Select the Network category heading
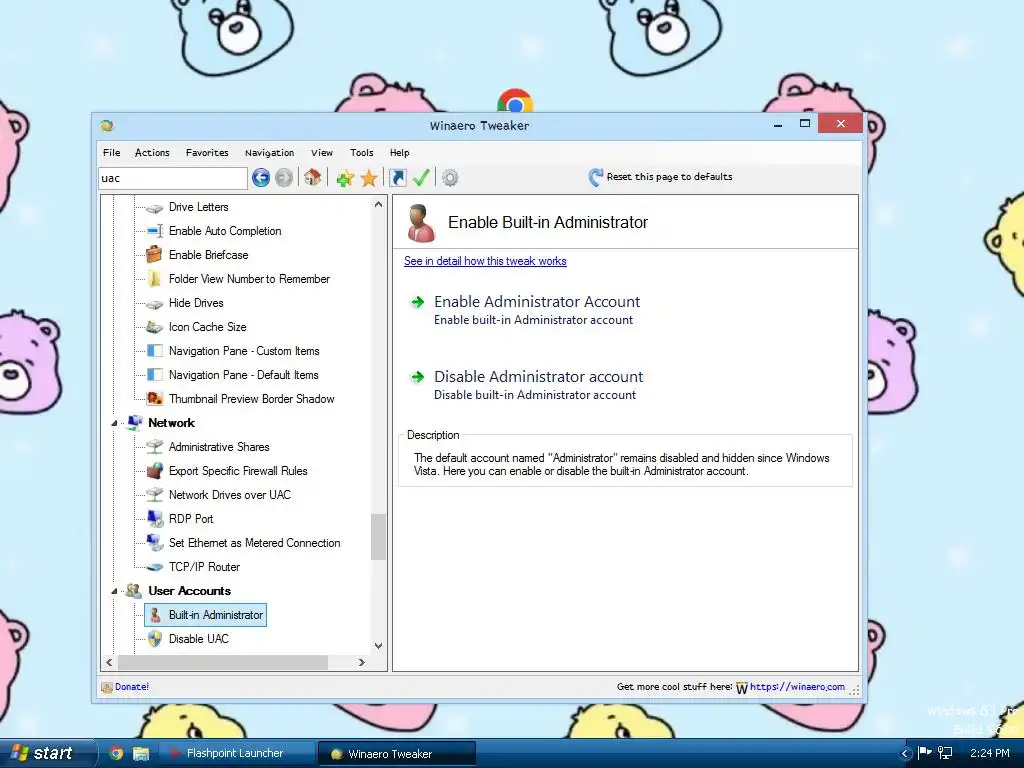 tap(171, 423)
